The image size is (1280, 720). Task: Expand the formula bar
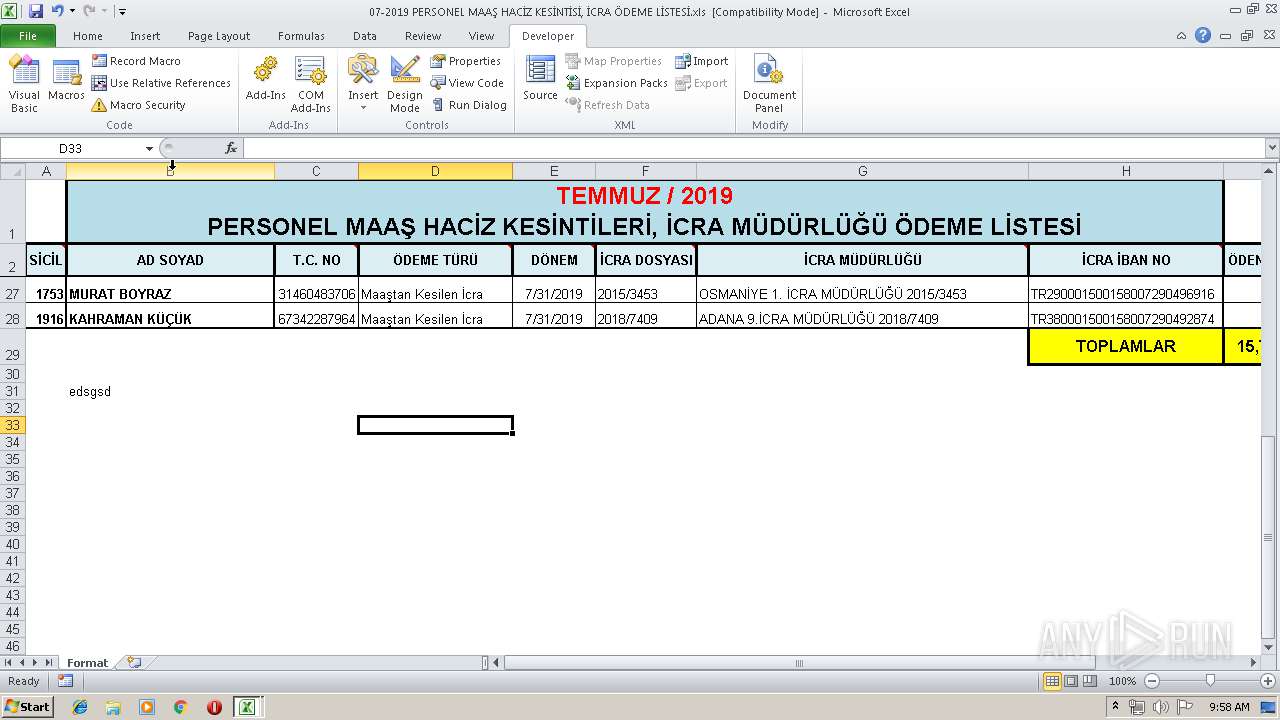[1271, 148]
